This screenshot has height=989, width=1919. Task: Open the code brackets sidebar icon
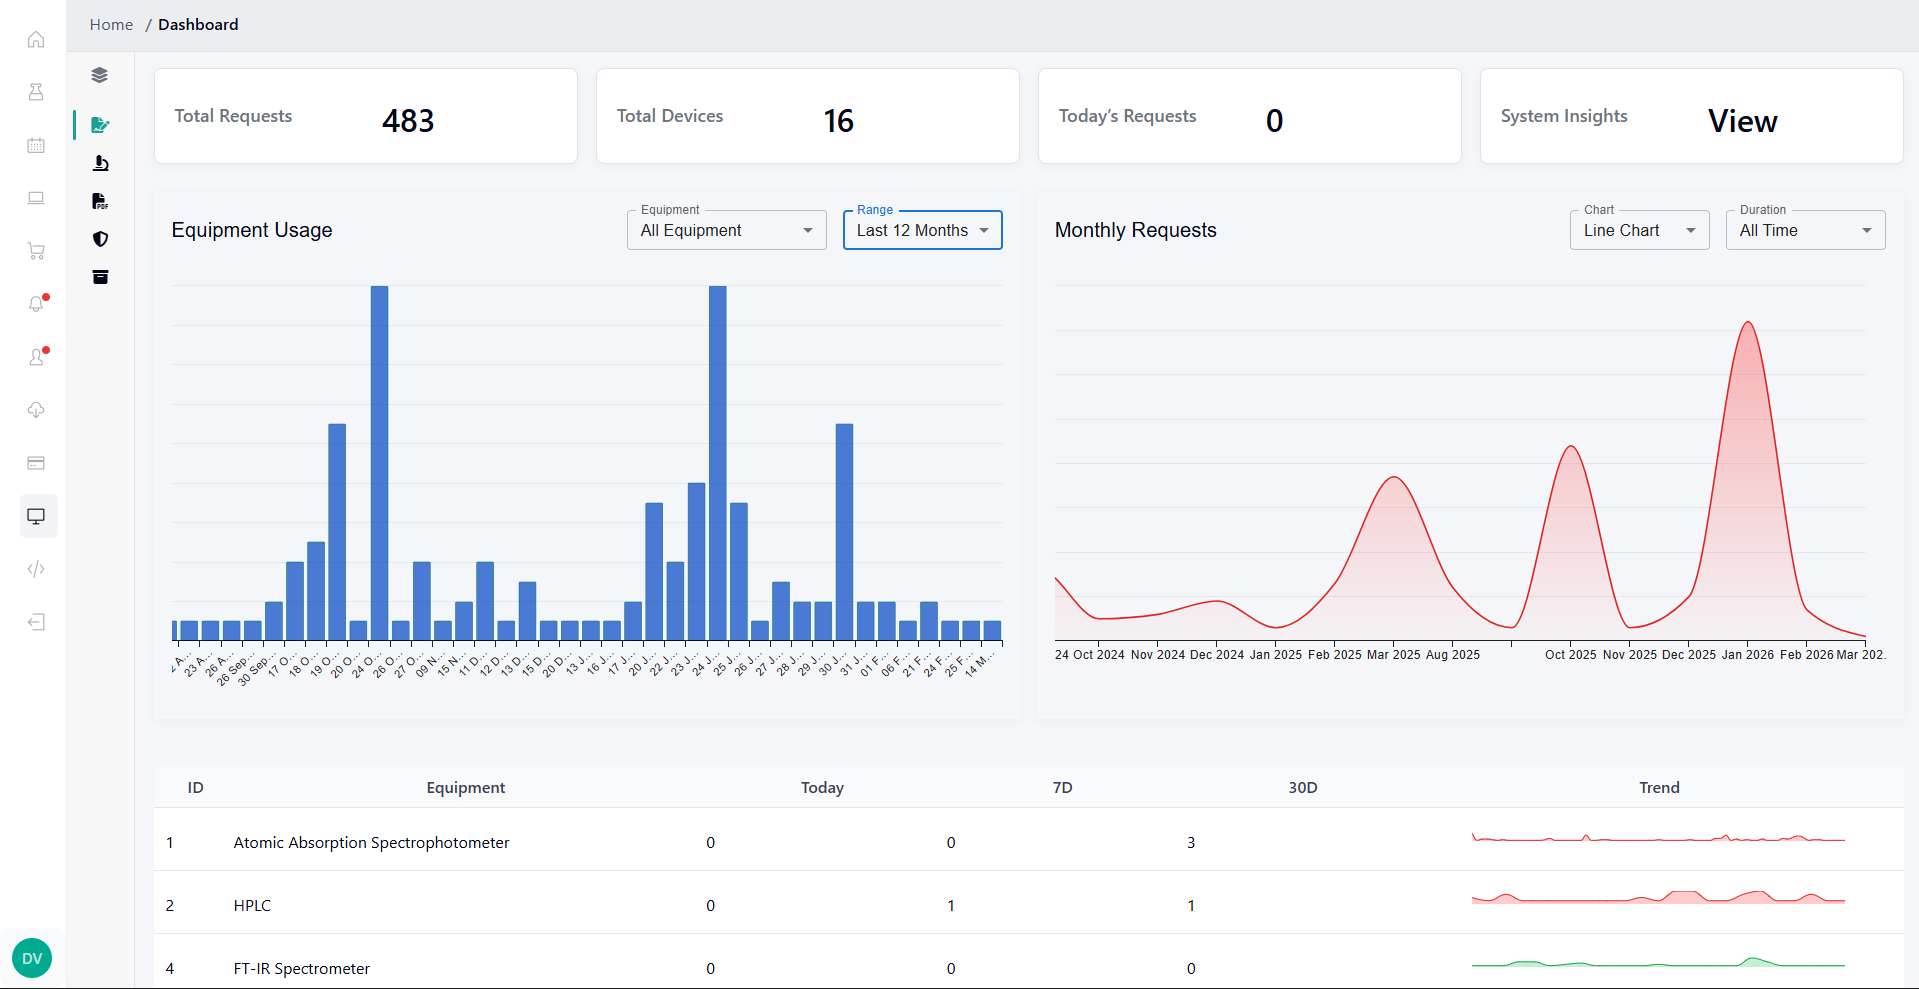(x=36, y=569)
